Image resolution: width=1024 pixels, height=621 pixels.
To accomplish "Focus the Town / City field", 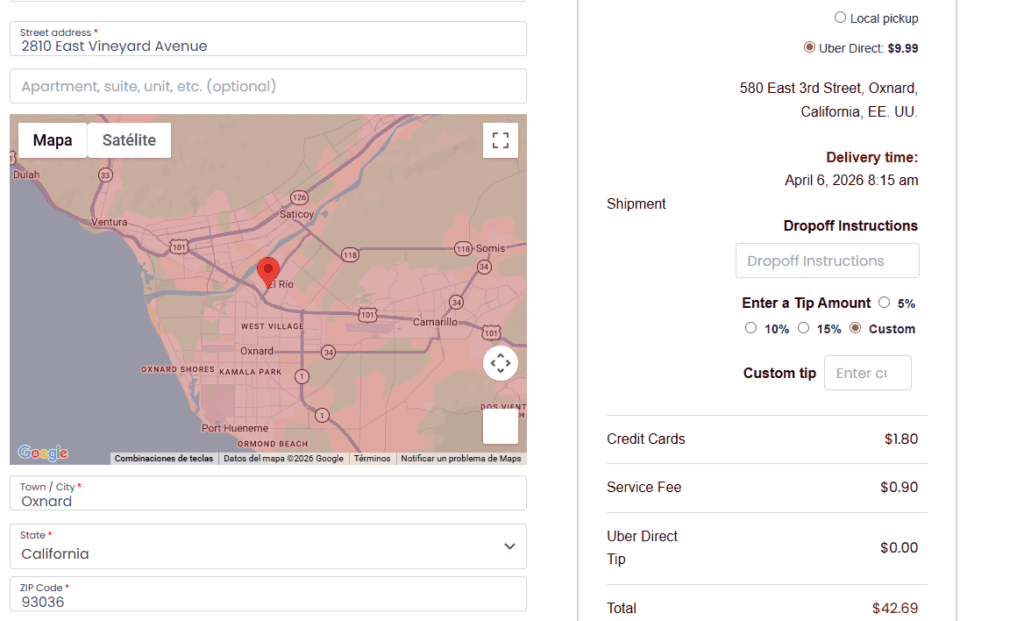I will [268, 494].
